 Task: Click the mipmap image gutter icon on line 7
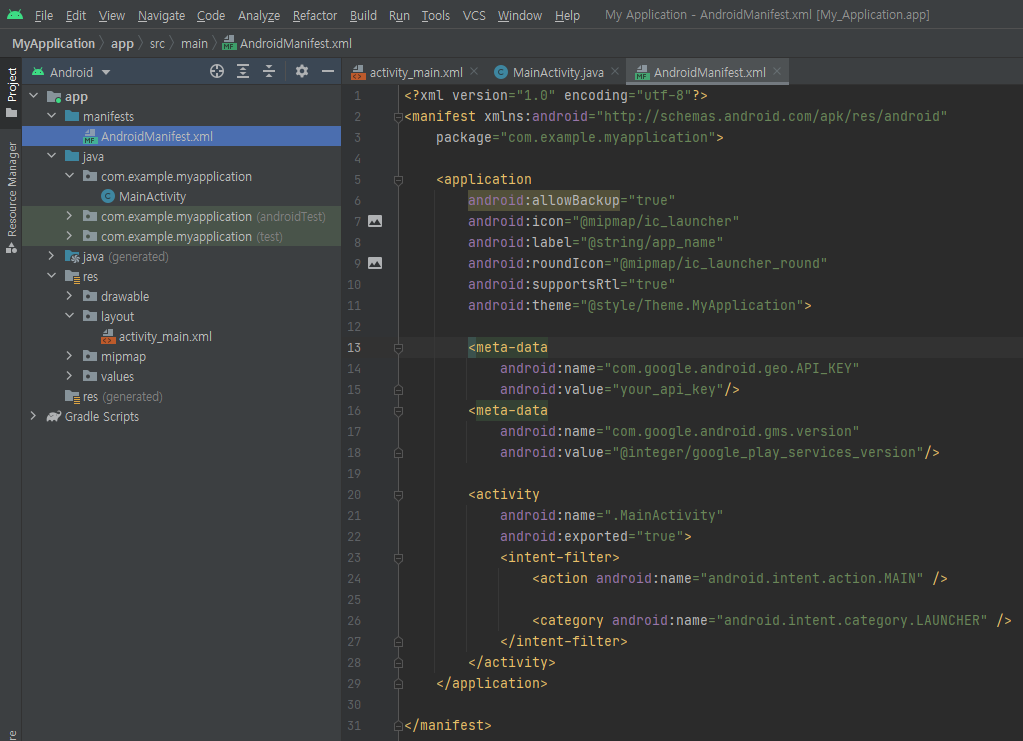tap(375, 221)
